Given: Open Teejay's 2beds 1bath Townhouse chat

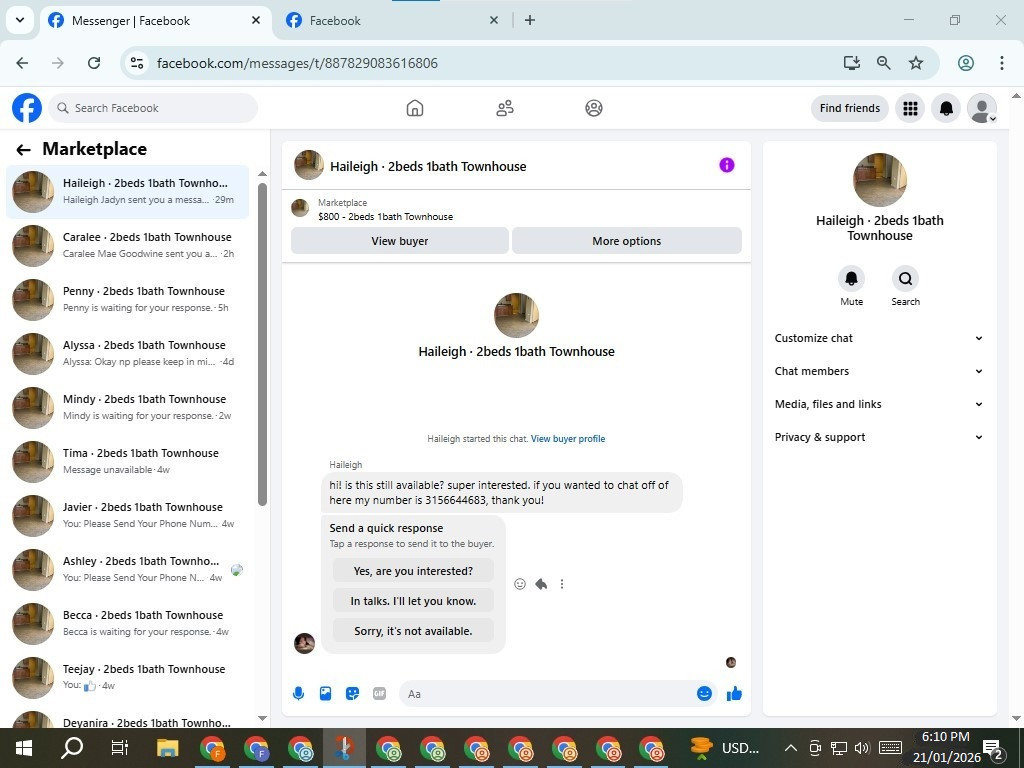Looking at the screenshot, I should (127, 677).
